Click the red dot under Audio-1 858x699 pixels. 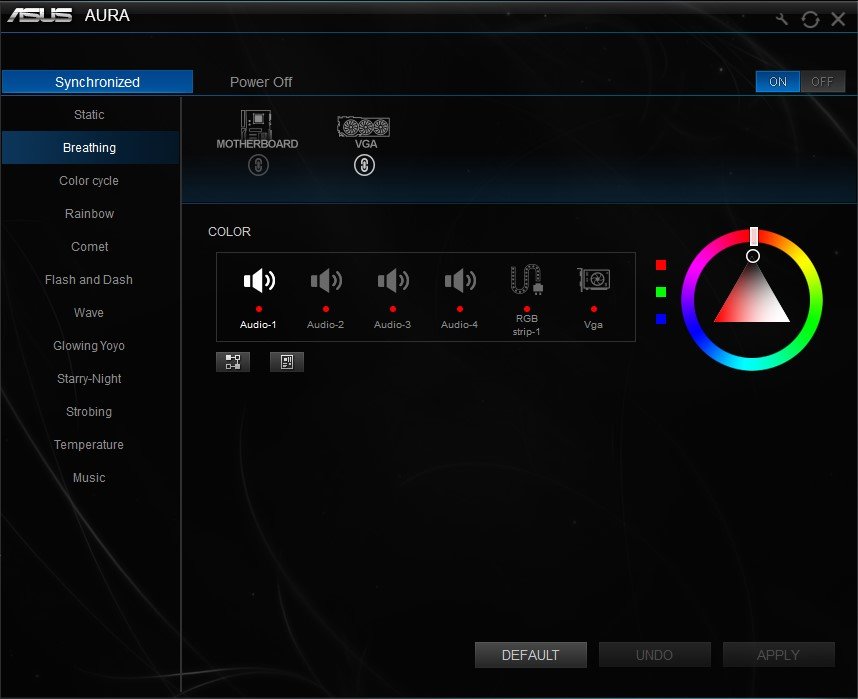pos(259,309)
